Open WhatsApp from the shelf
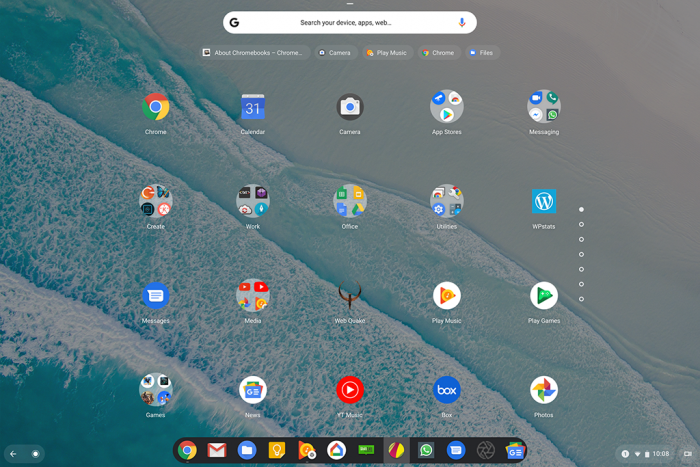 click(x=426, y=450)
